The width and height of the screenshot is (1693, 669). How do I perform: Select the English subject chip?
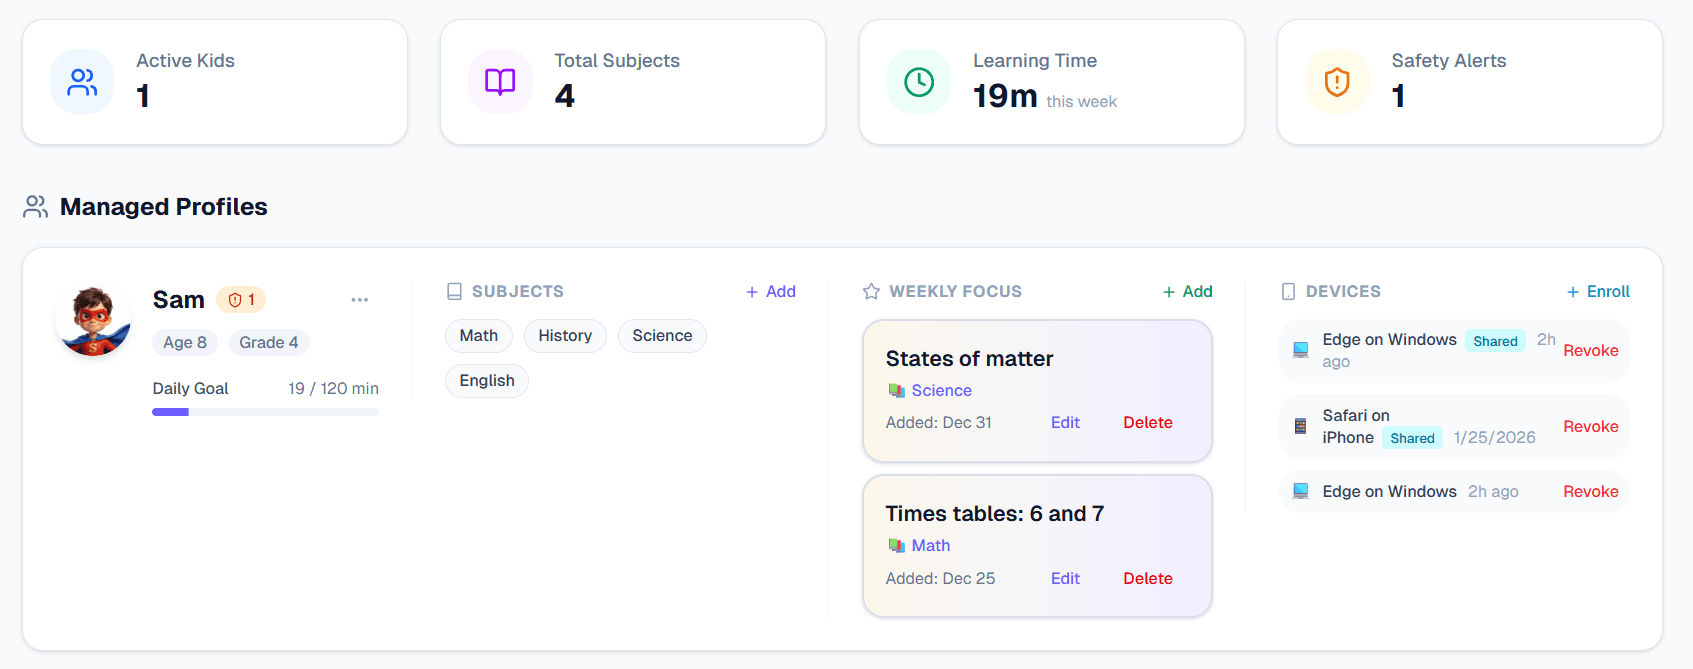coord(487,381)
